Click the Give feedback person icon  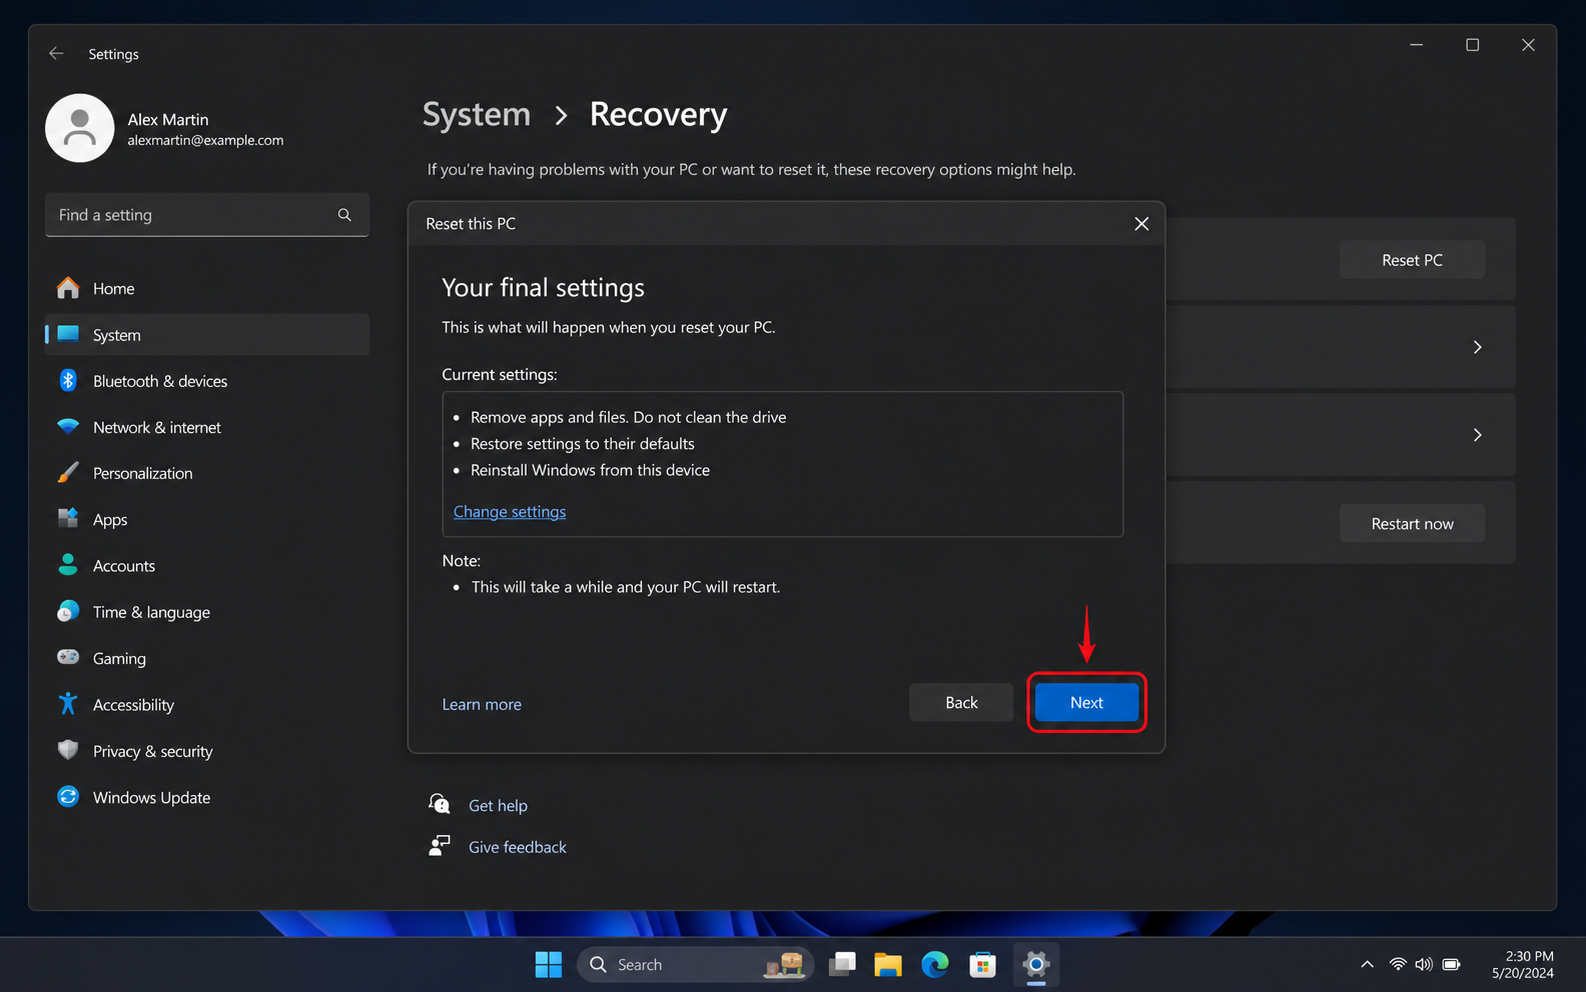click(x=439, y=846)
